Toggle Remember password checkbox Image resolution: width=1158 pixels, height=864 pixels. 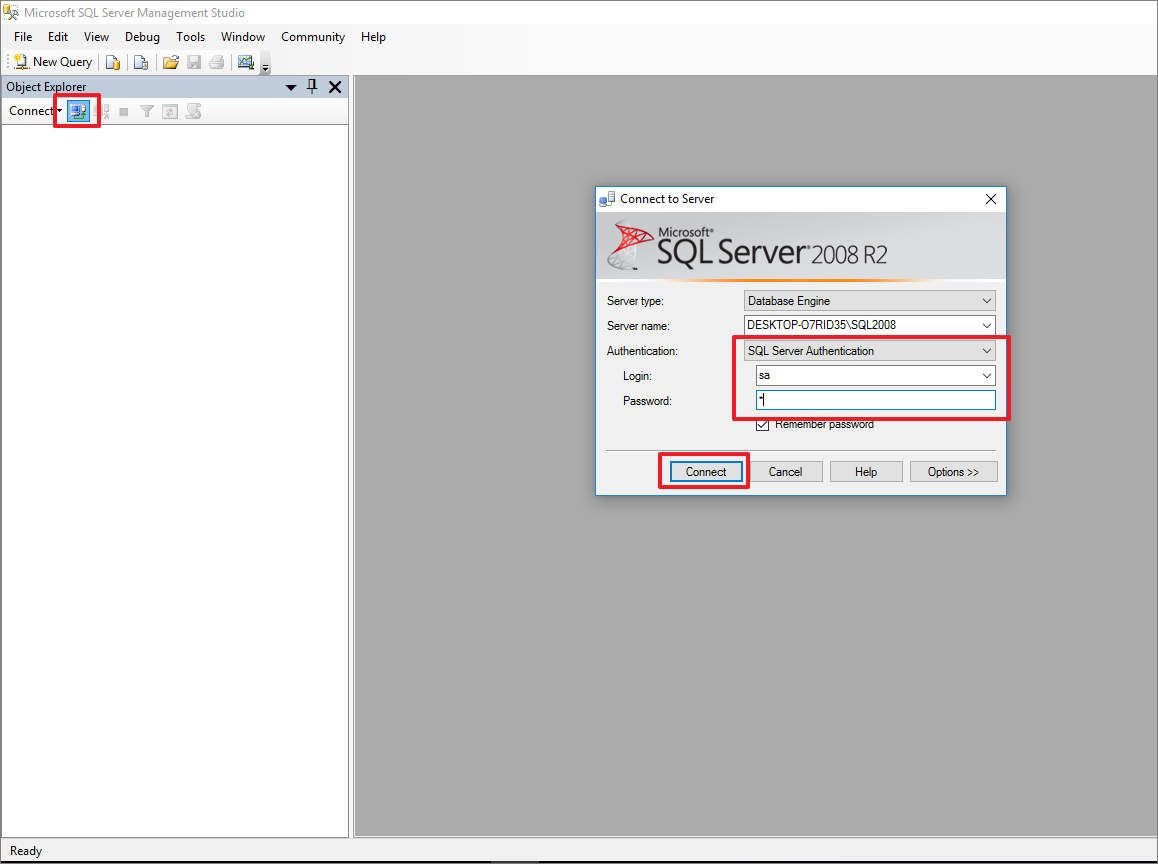pyautogui.click(x=763, y=425)
